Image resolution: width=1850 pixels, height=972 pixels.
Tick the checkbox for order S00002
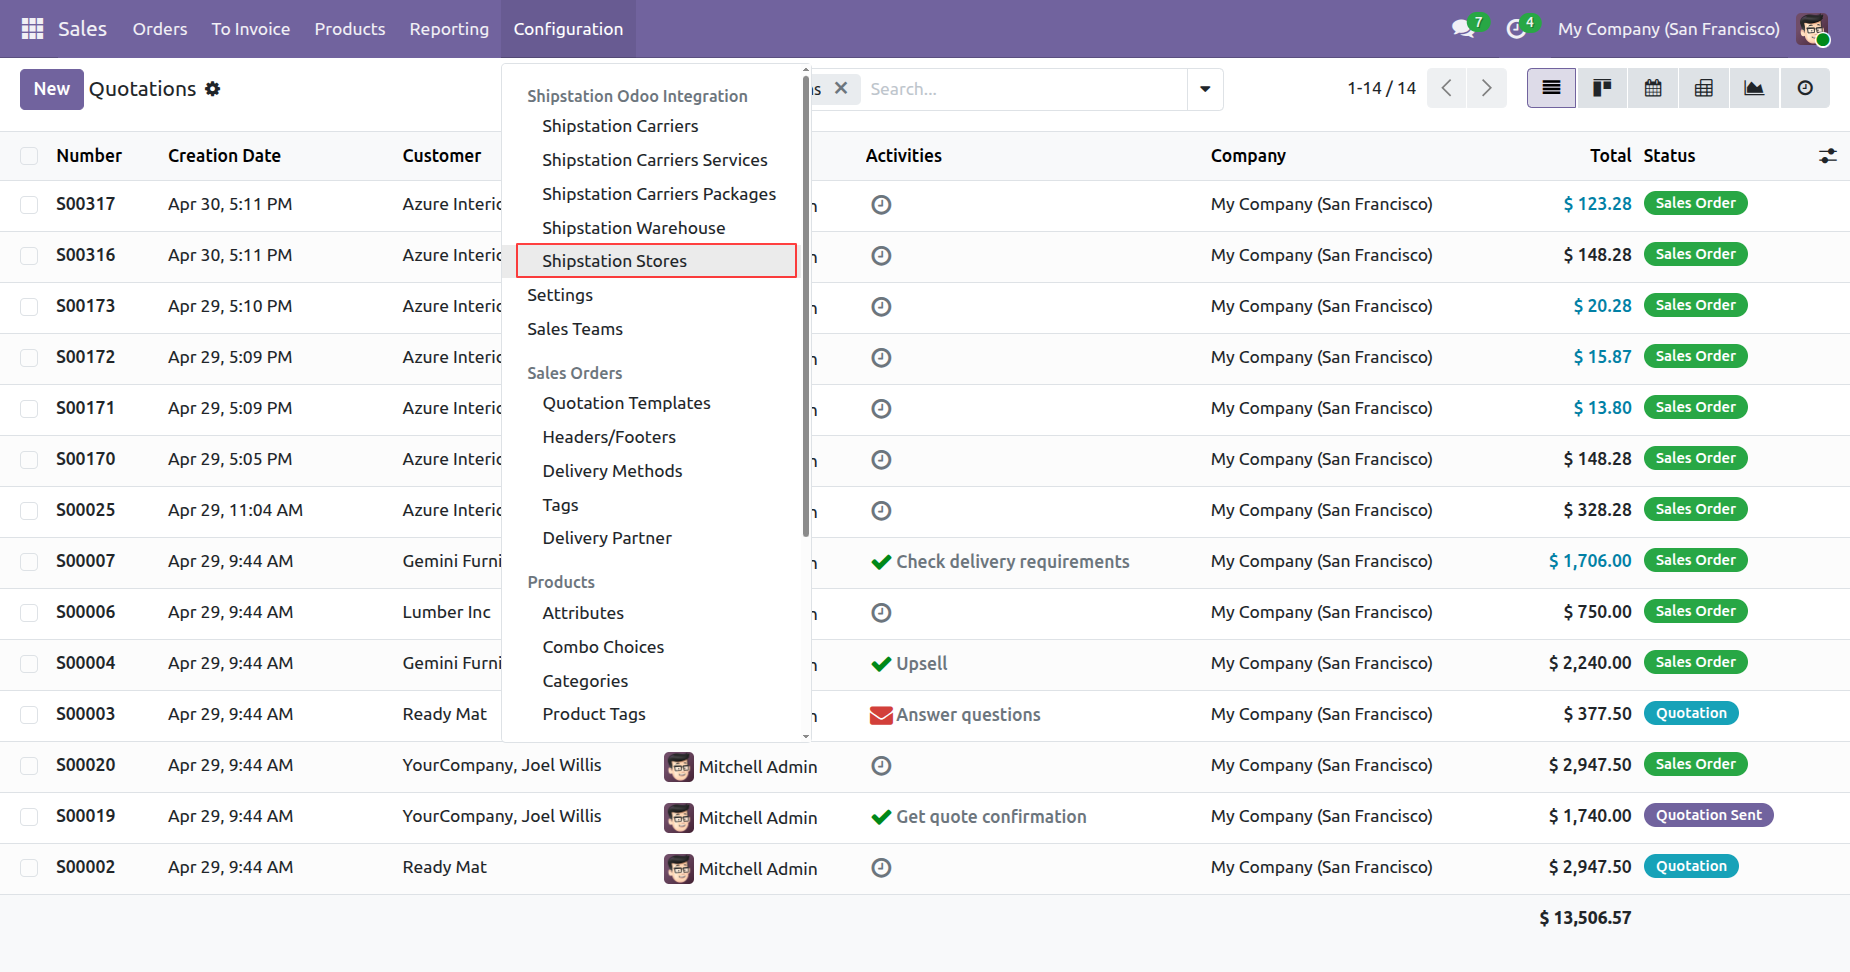(x=29, y=868)
